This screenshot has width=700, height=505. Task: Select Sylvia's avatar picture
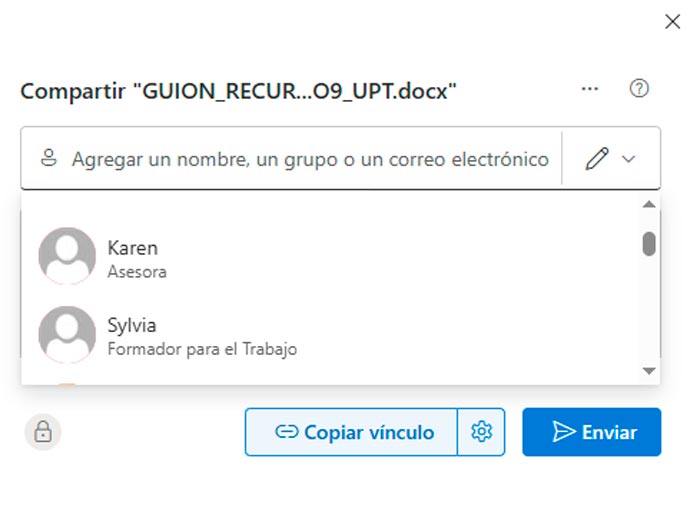point(67,334)
